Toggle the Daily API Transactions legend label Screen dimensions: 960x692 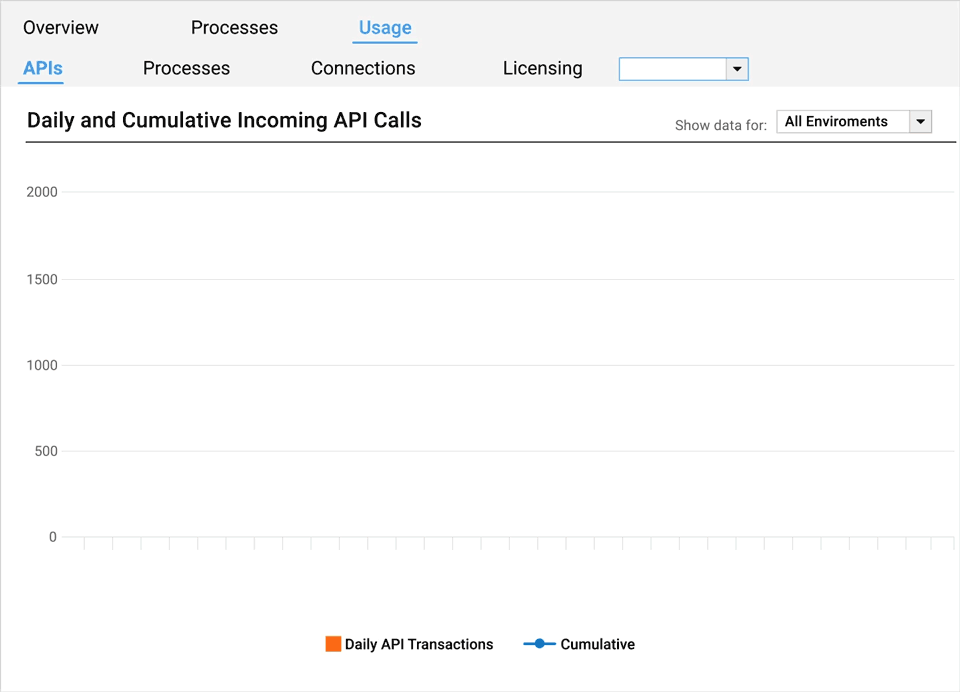(419, 645)
